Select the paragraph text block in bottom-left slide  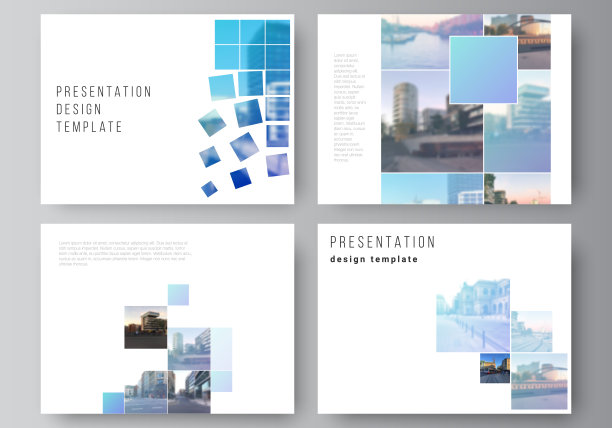123,254
